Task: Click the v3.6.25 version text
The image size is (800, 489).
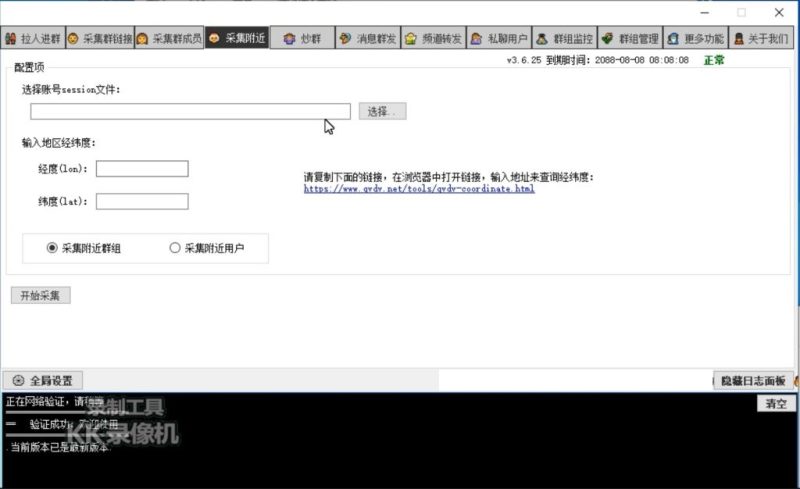Action: [x=523, y=60]
